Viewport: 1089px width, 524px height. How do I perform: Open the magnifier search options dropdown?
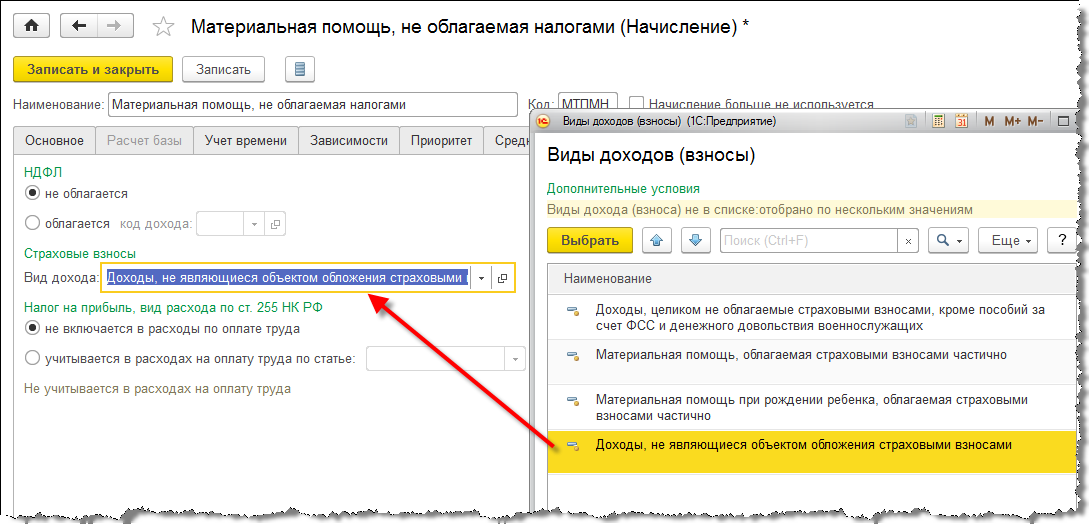pyautogui.click(x=948, y=240)
